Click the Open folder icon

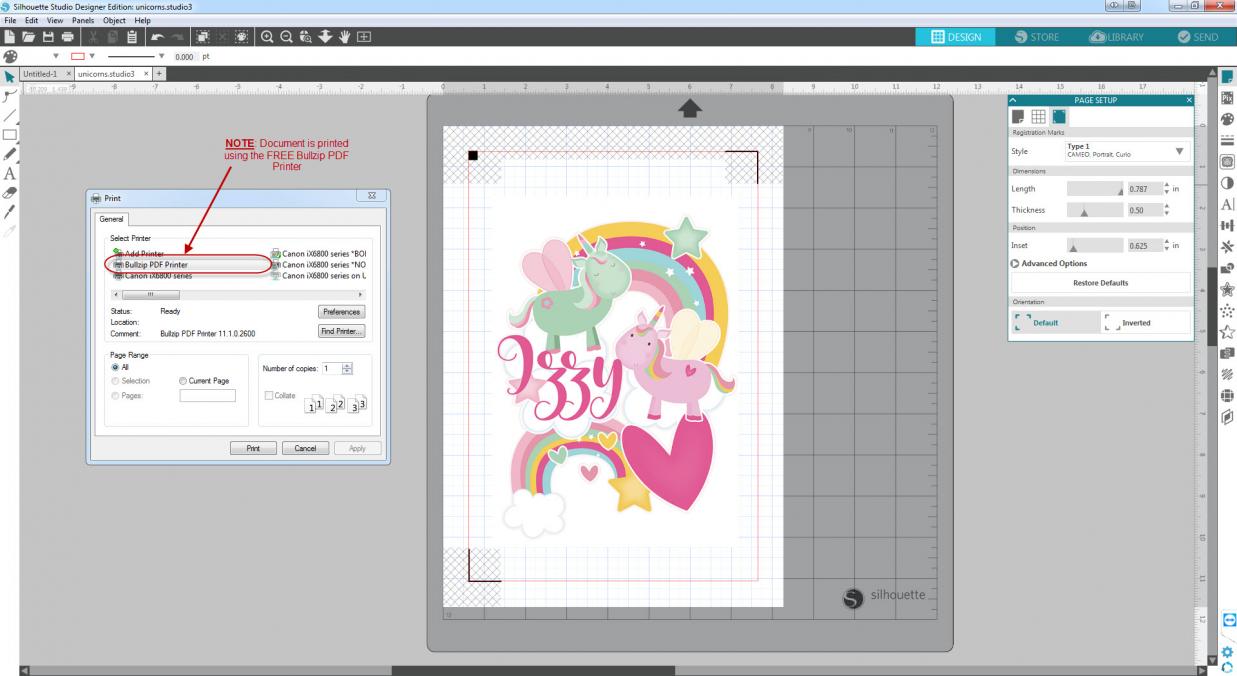pyautogui.click(x=29, y=37)
